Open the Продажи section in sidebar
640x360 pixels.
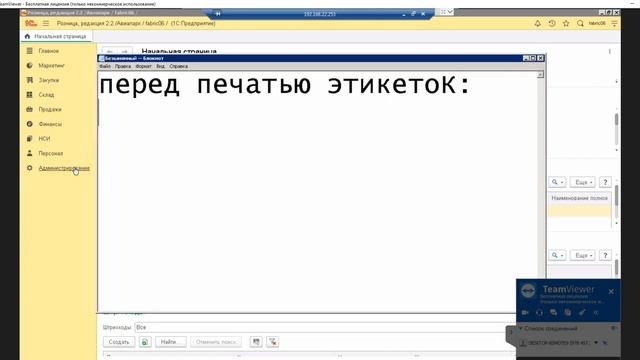tap(50, 109)
